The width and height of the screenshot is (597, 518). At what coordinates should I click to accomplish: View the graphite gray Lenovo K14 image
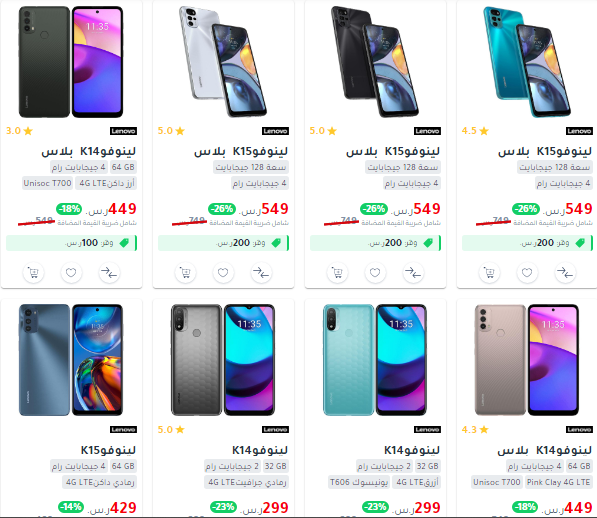[x=223, y=360]
